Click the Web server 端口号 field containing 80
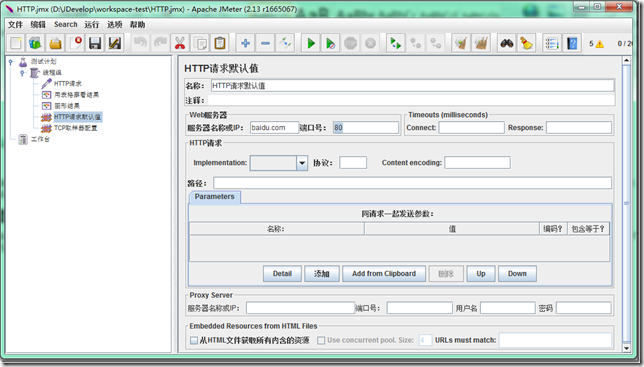The width and height of the screenshot is (644, 367). [x=366, y=128]
